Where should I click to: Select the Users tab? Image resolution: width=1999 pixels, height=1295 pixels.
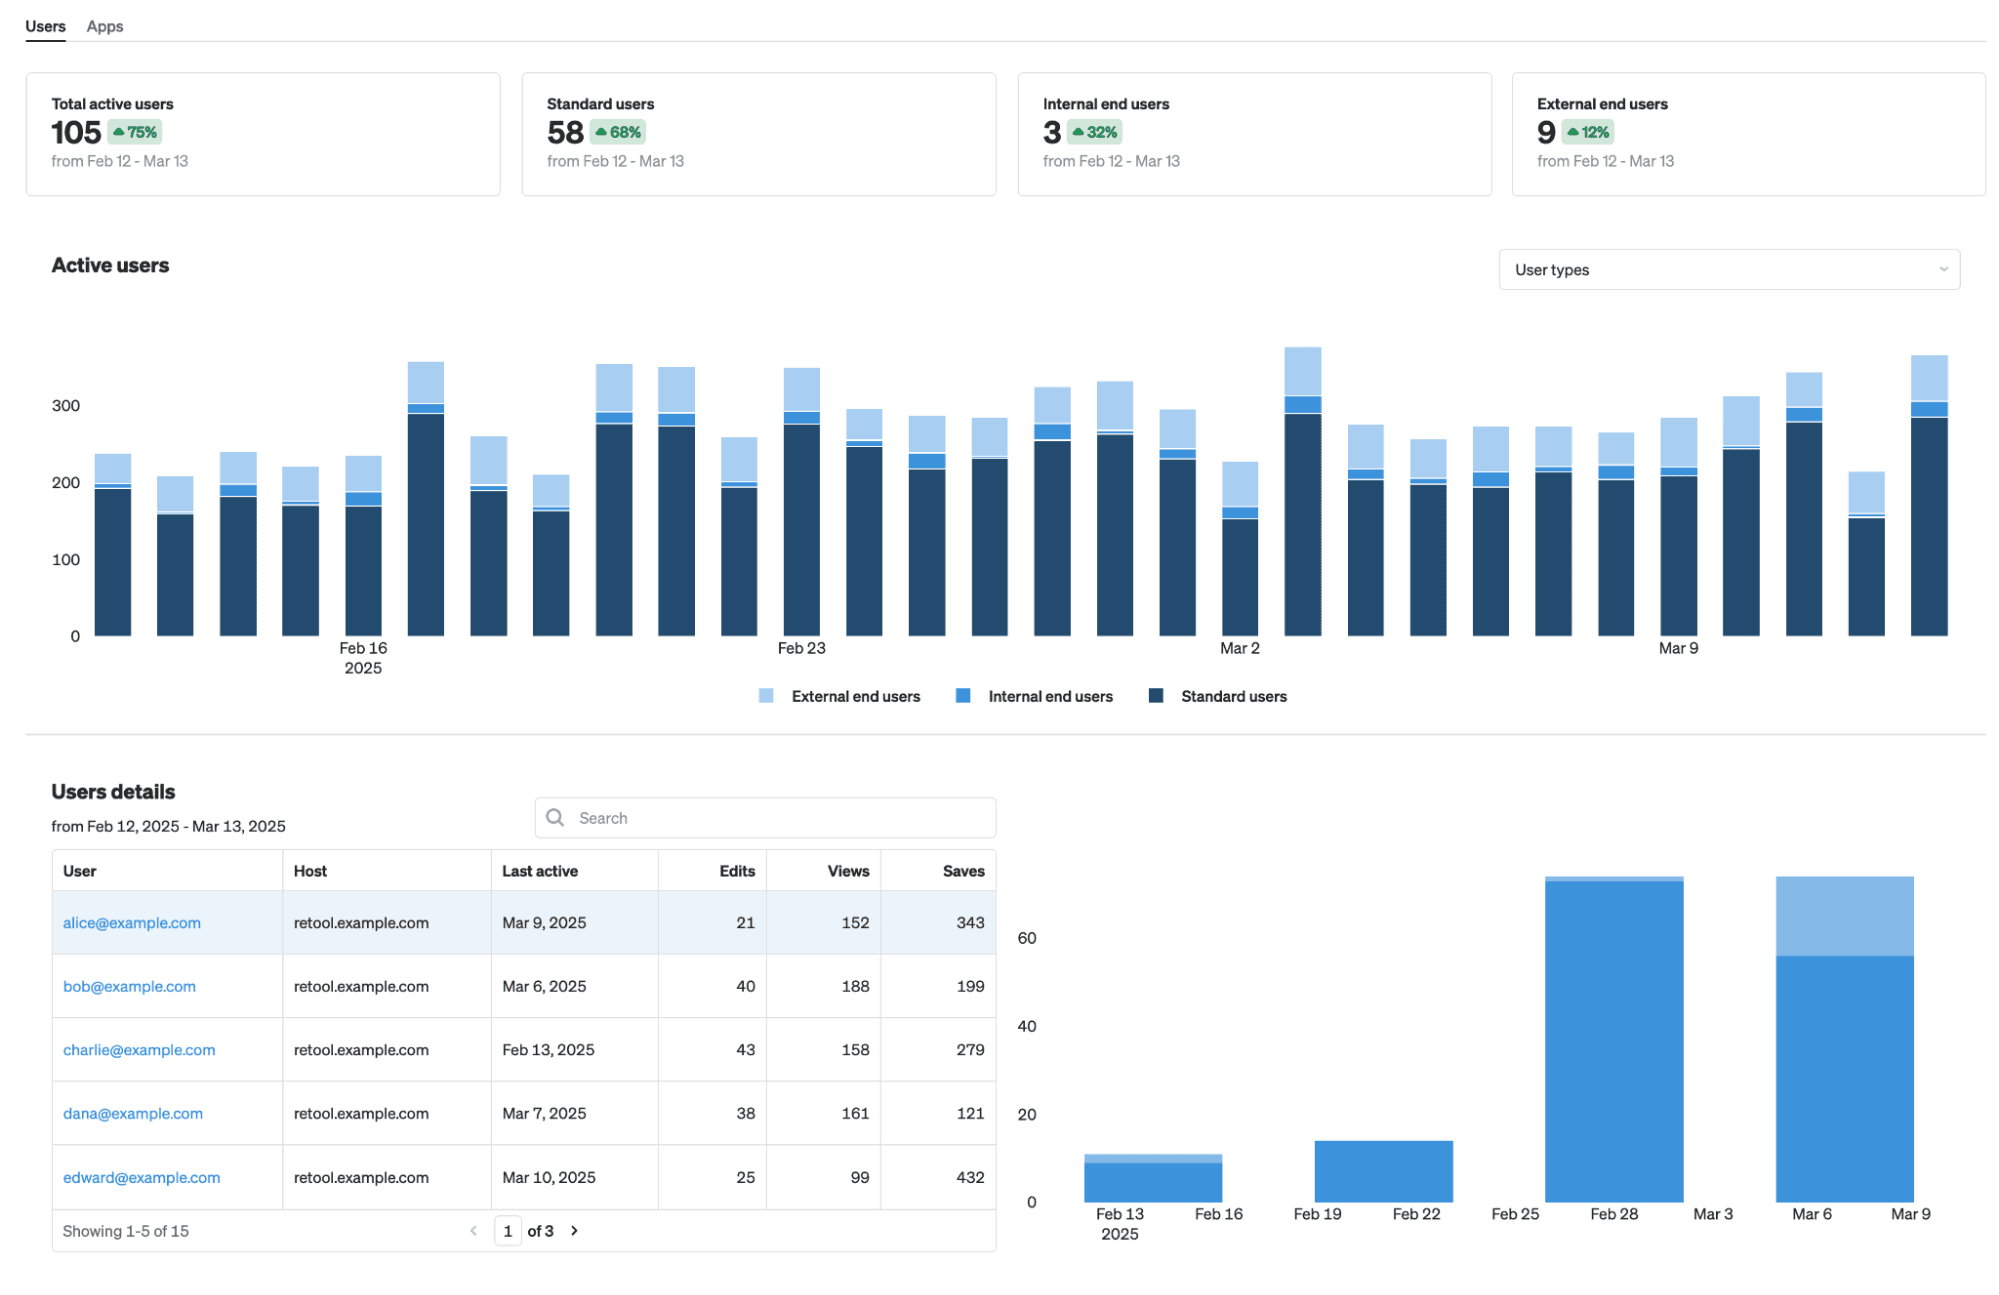(45, 26)
